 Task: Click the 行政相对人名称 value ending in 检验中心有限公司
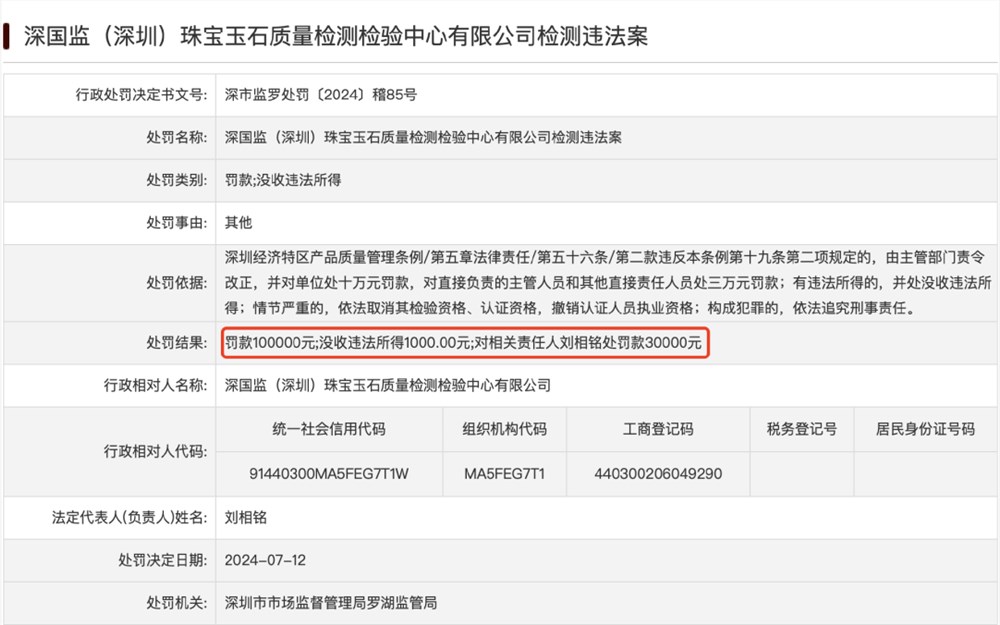click(388, 386)
